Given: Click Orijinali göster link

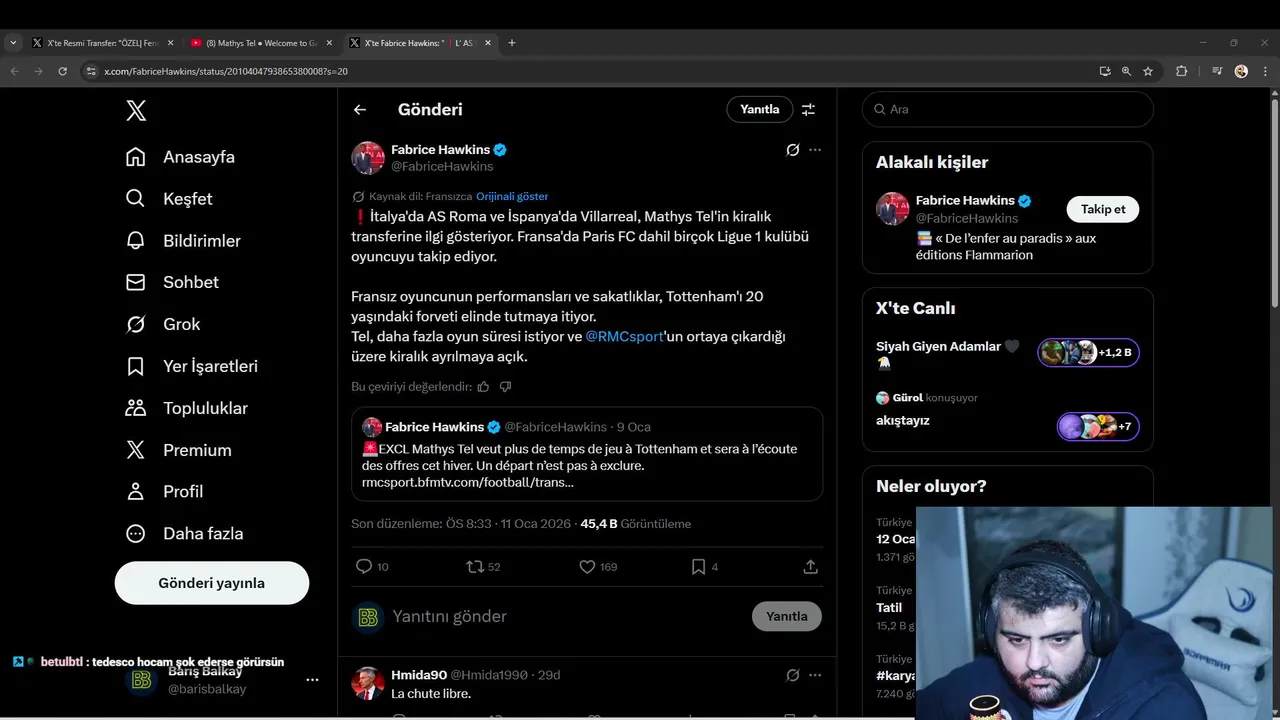Looking at the screenshot, I should [512, 196].
